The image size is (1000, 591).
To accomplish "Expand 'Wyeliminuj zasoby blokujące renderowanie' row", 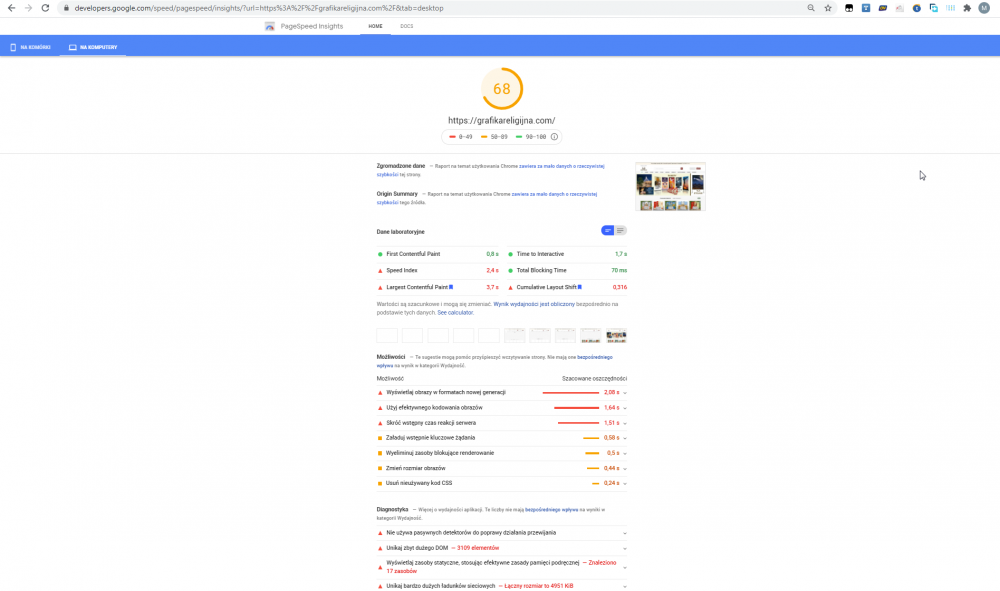I will click(x=502, y=453).
